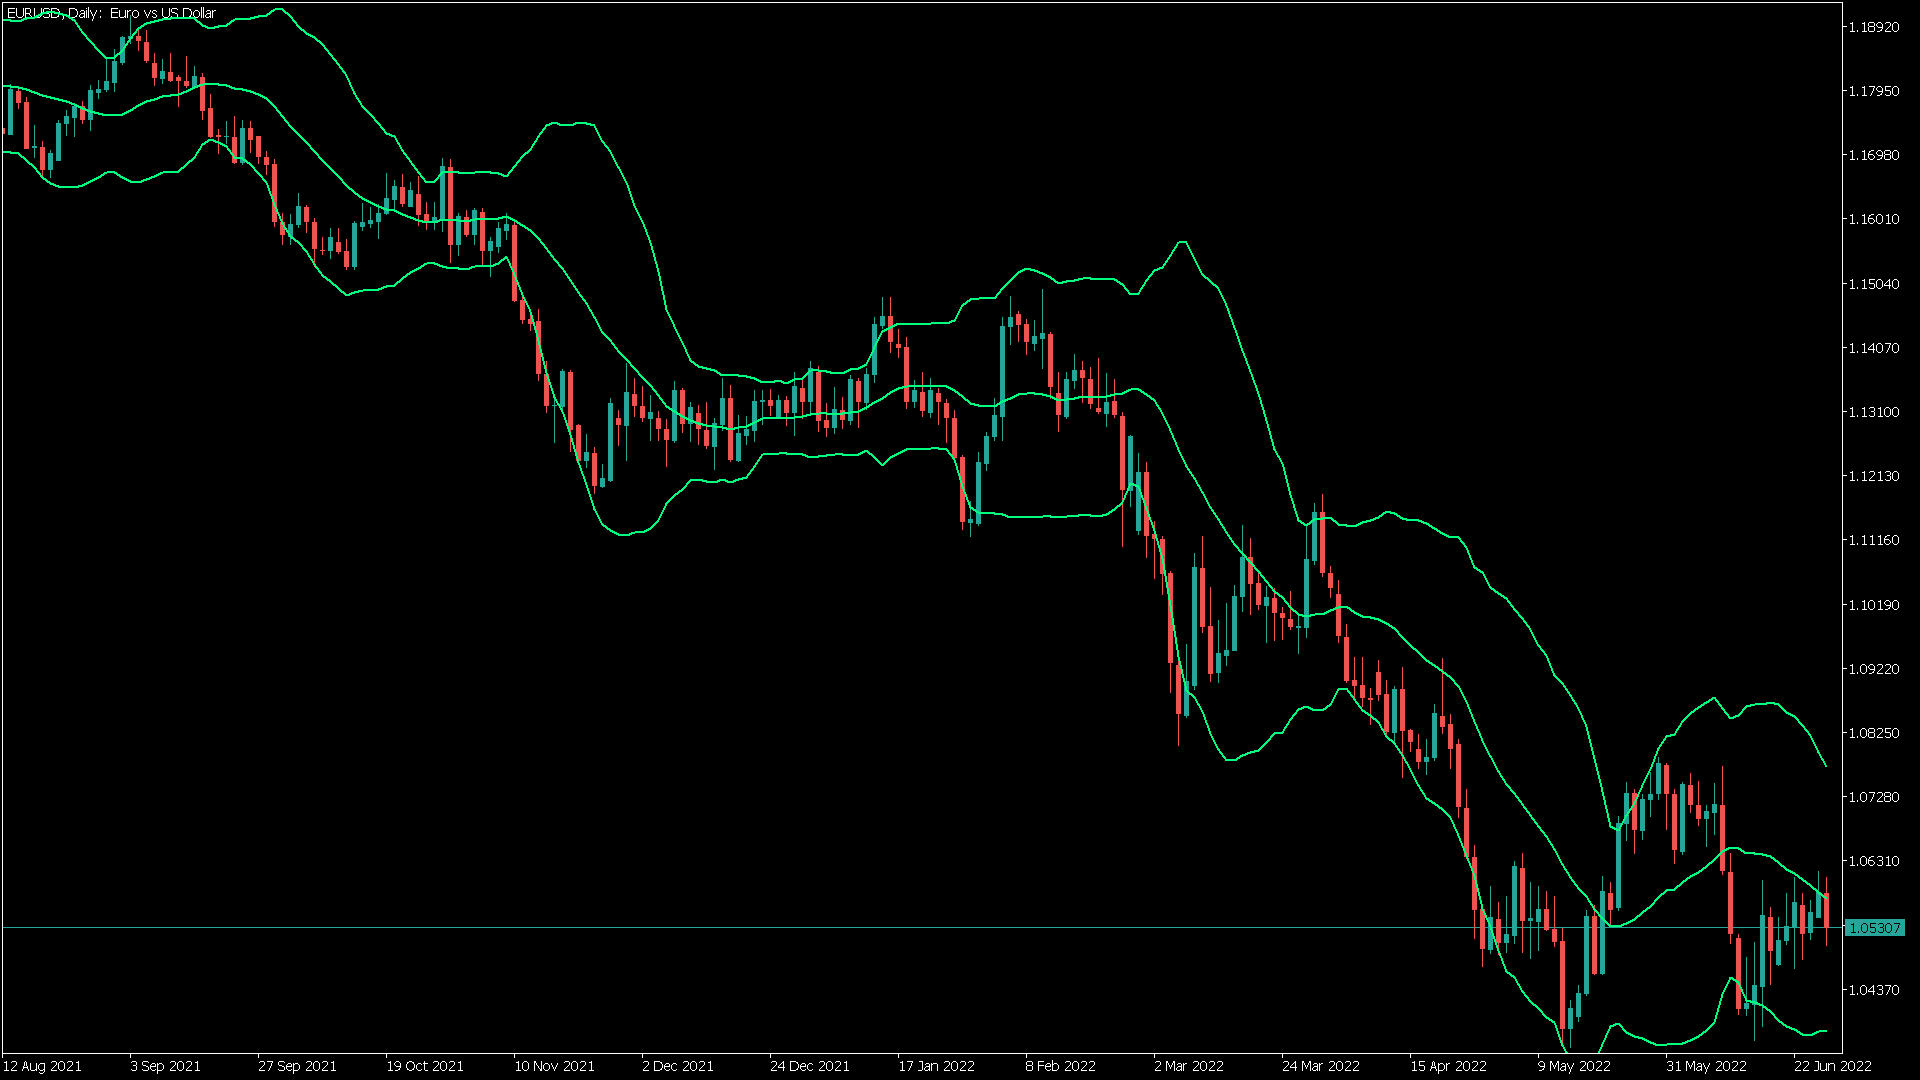Click the 17 Jan 2022 date label
The width and height of the screenshot is (1920, 1080).
coord(936,1066)
